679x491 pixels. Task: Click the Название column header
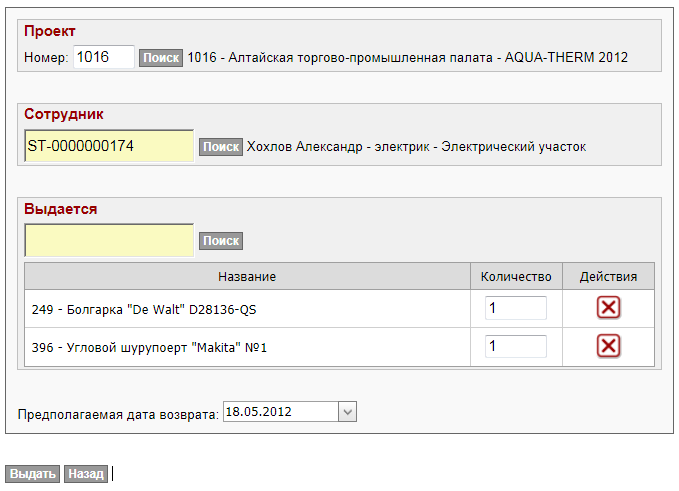click(247, 277)
